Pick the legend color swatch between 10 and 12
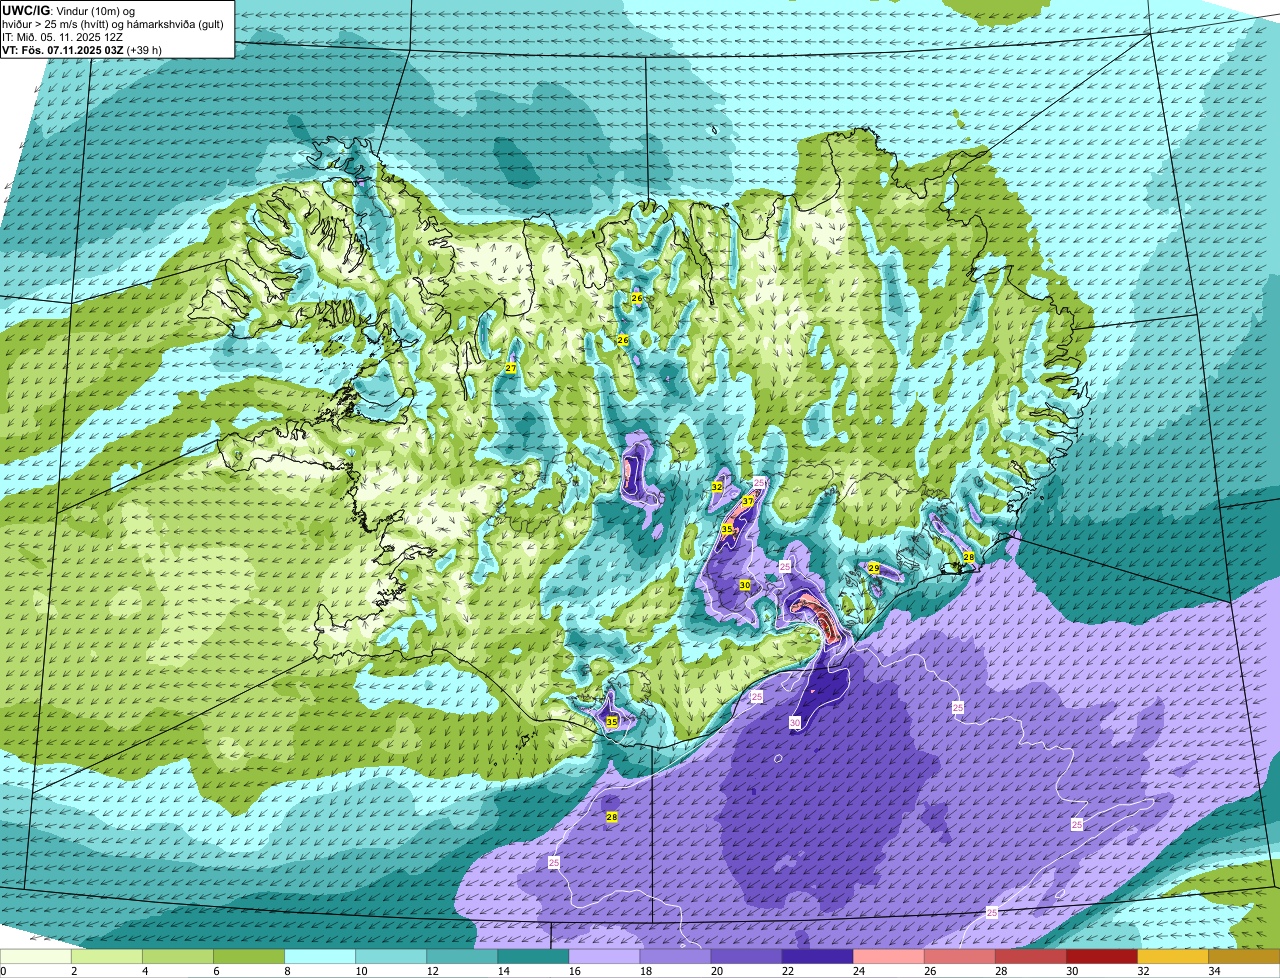Image resolution: width=1280 pixels, height=978 pixels. click(x=391, y=957)
